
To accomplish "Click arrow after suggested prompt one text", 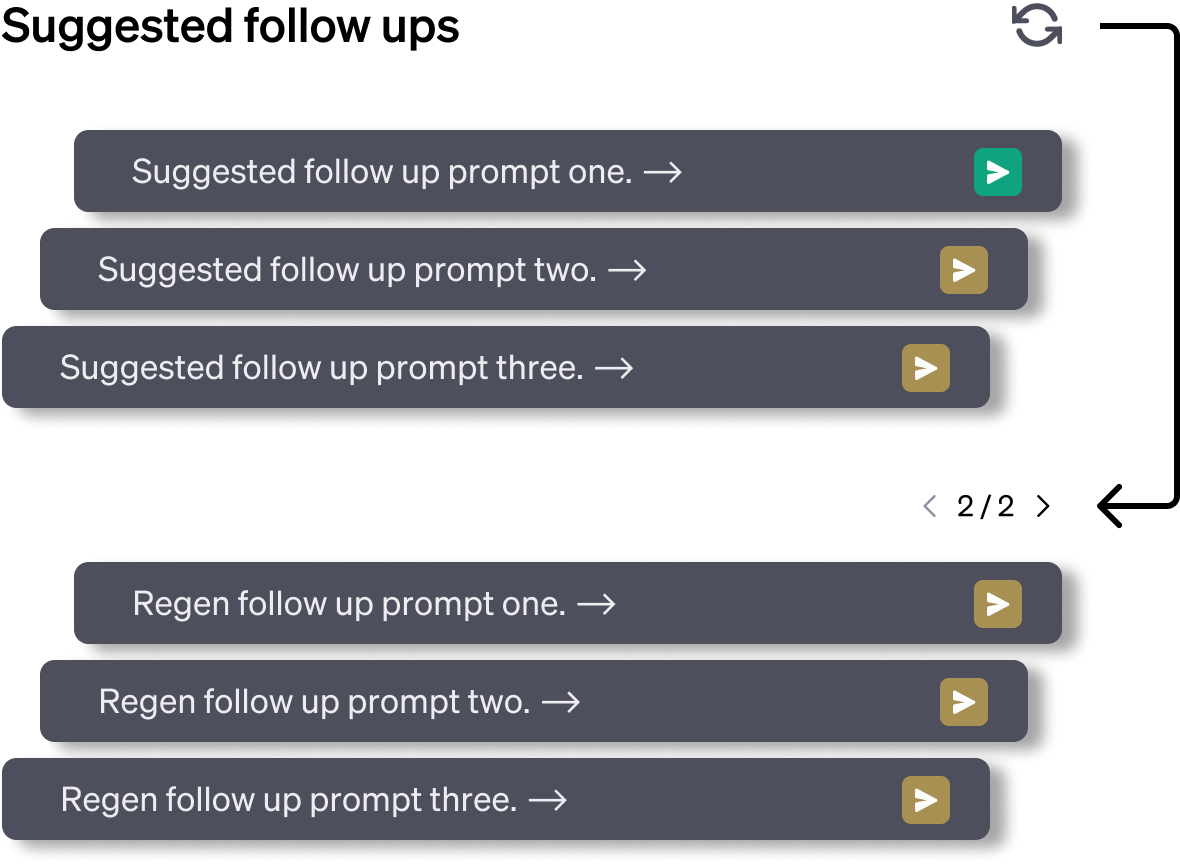I will (662, 173).
